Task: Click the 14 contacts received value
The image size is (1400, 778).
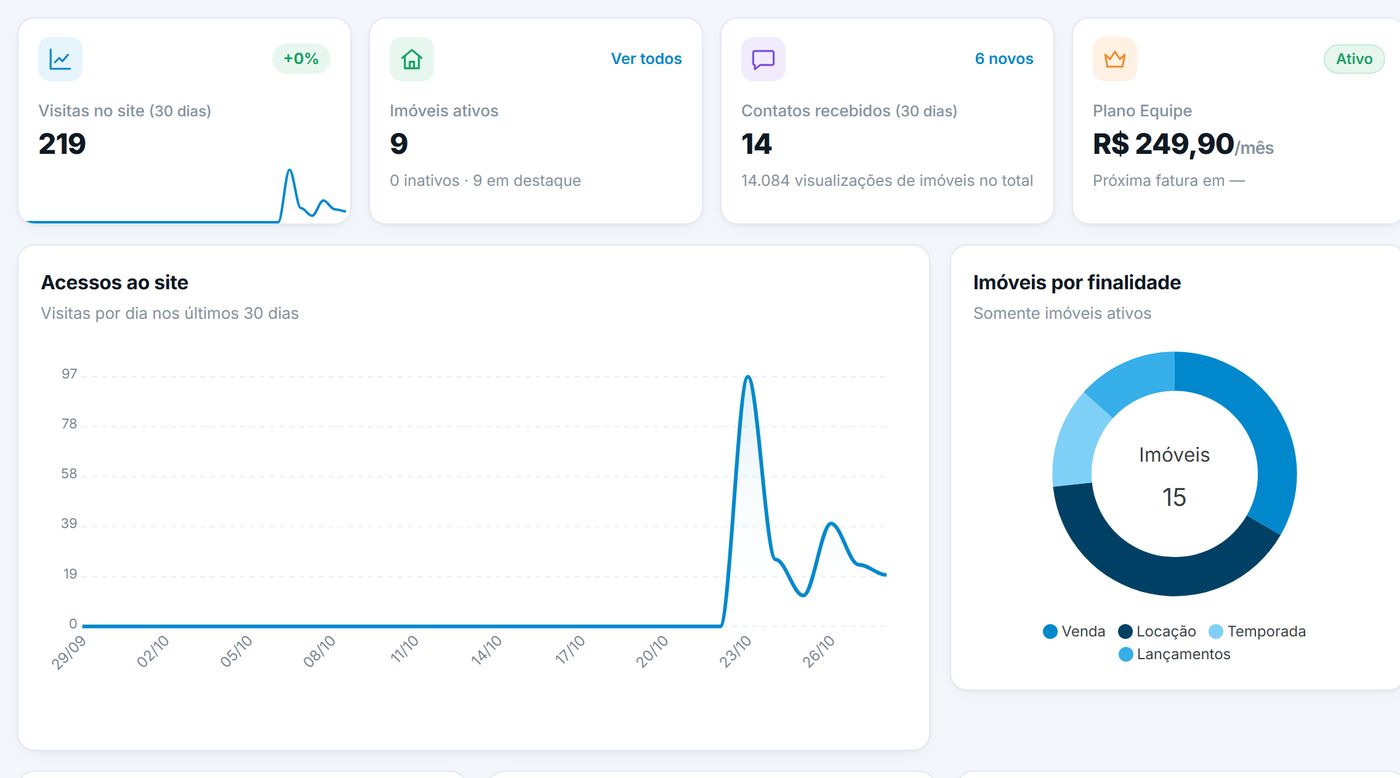Action: [x=757, y=144]
